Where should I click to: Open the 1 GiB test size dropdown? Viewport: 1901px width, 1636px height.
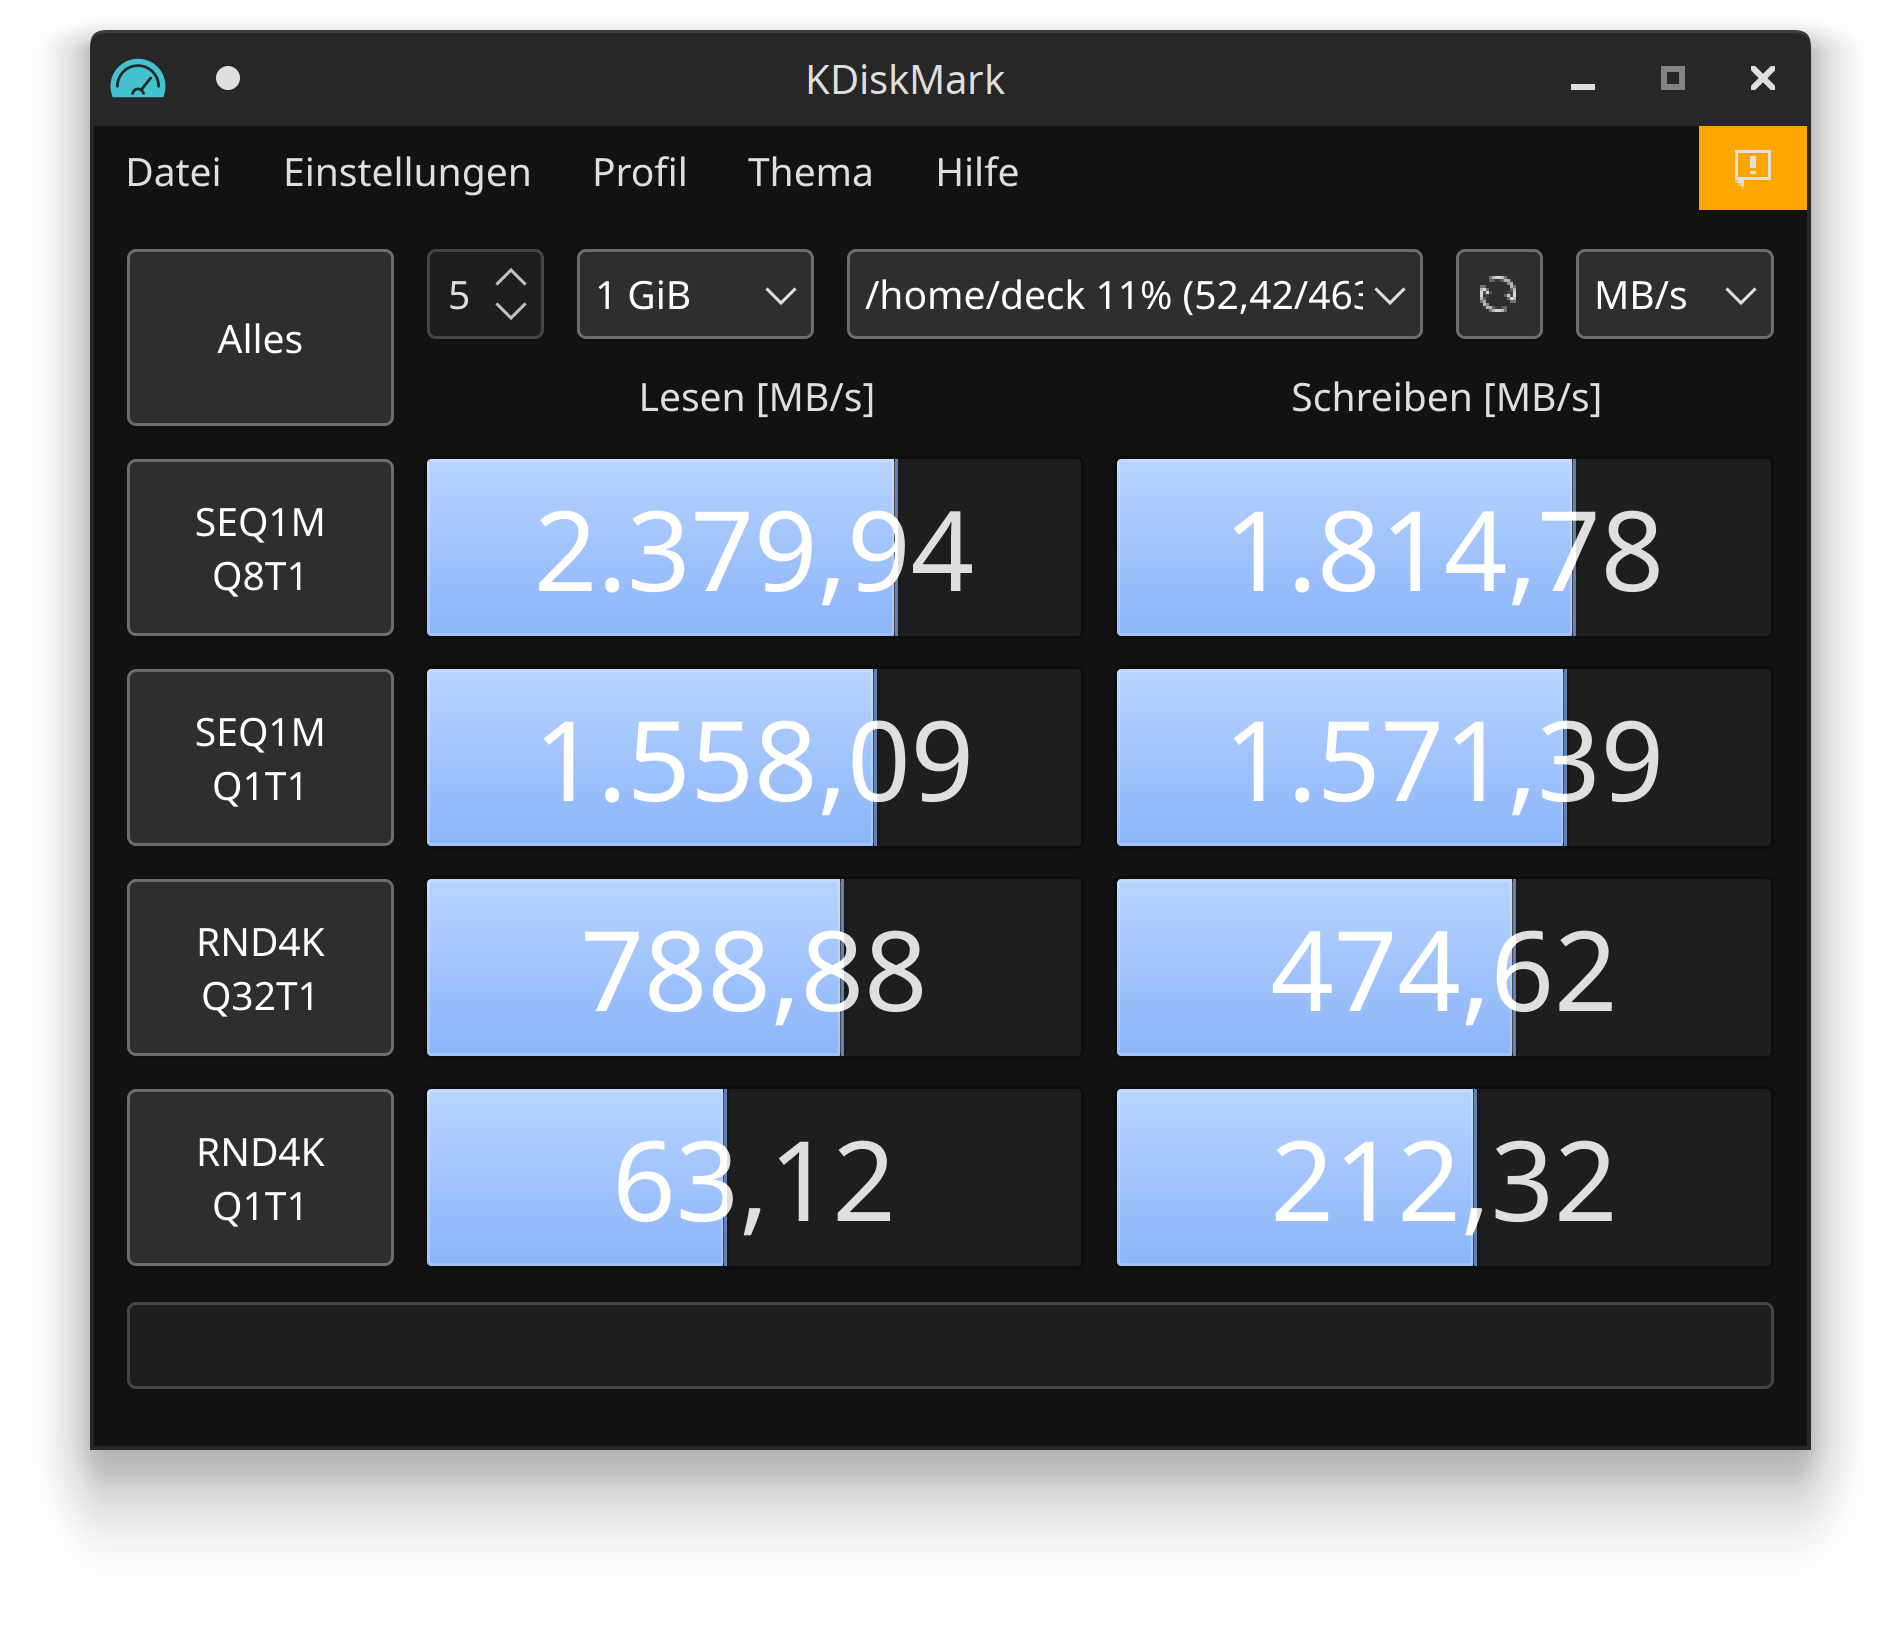click(x=694, y=294)
